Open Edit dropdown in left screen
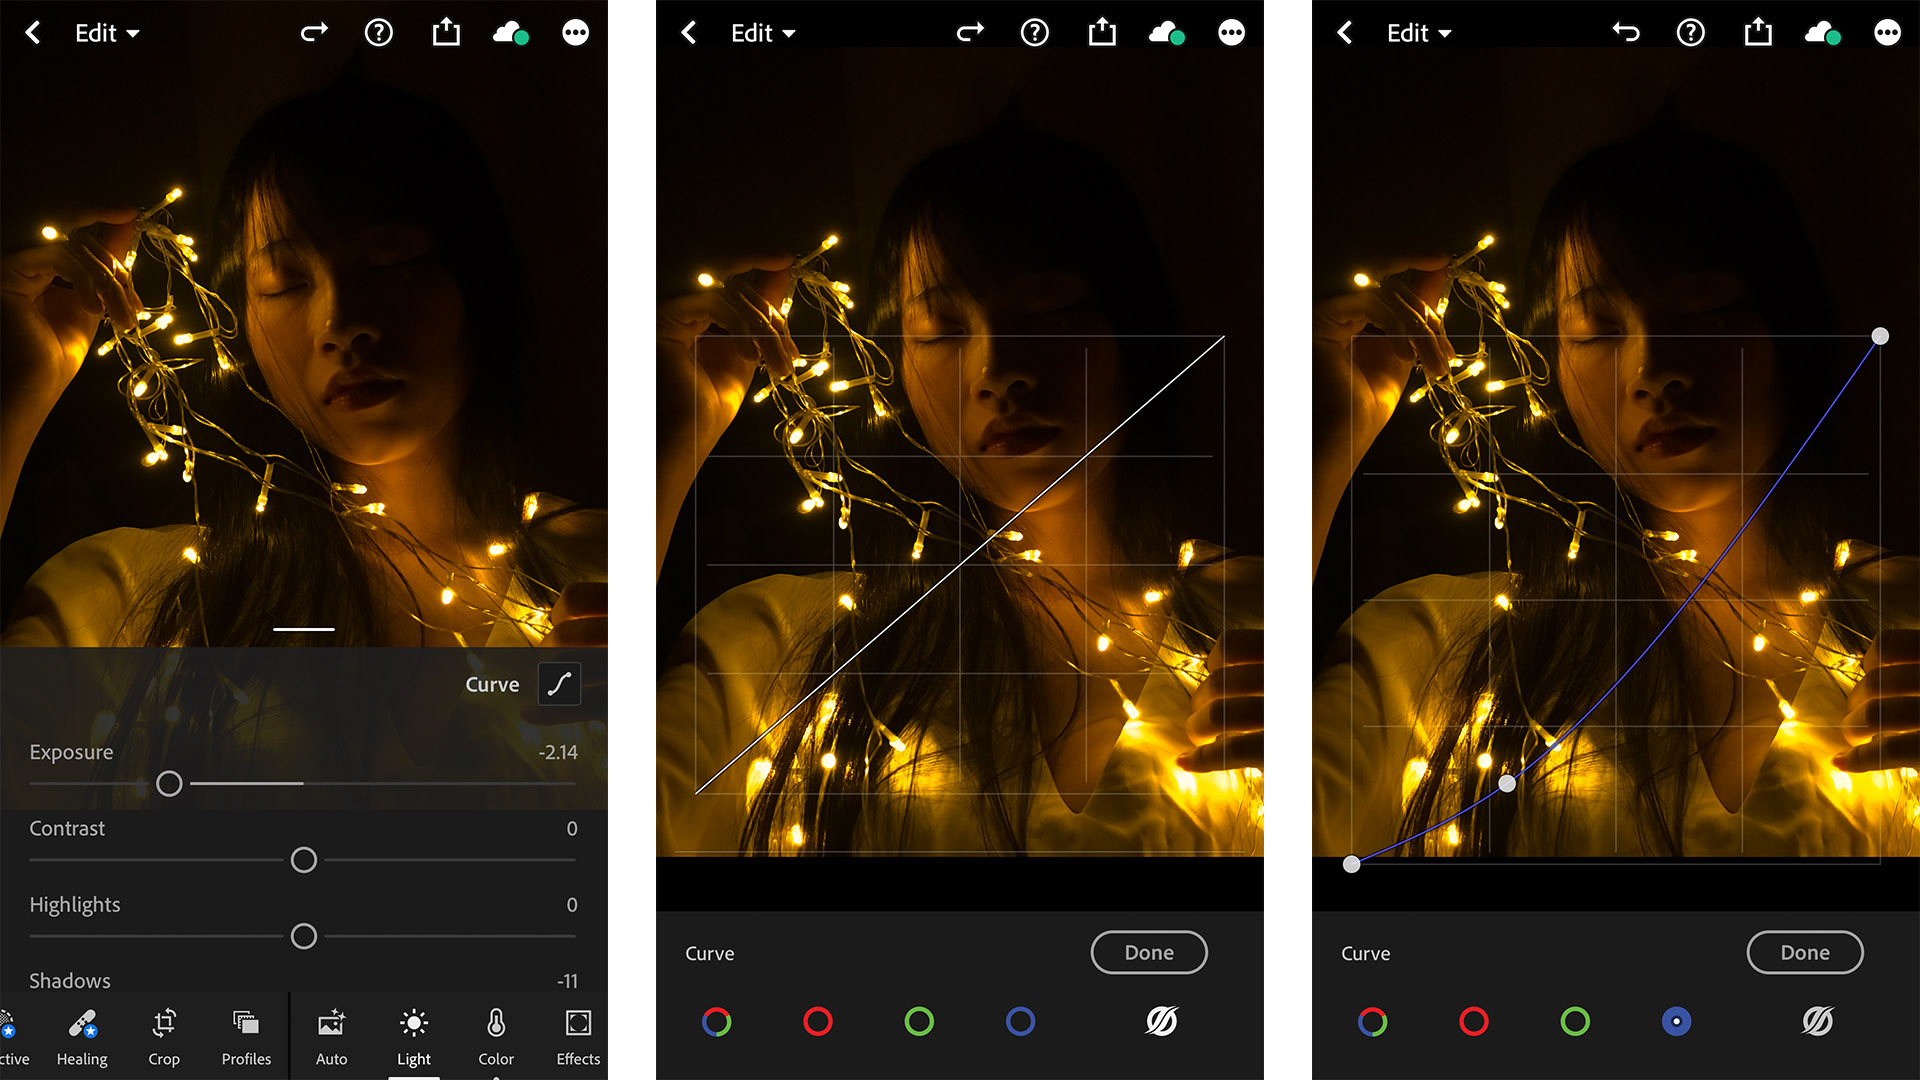Screen dimensions: 1920x1080 pos(107,33)
